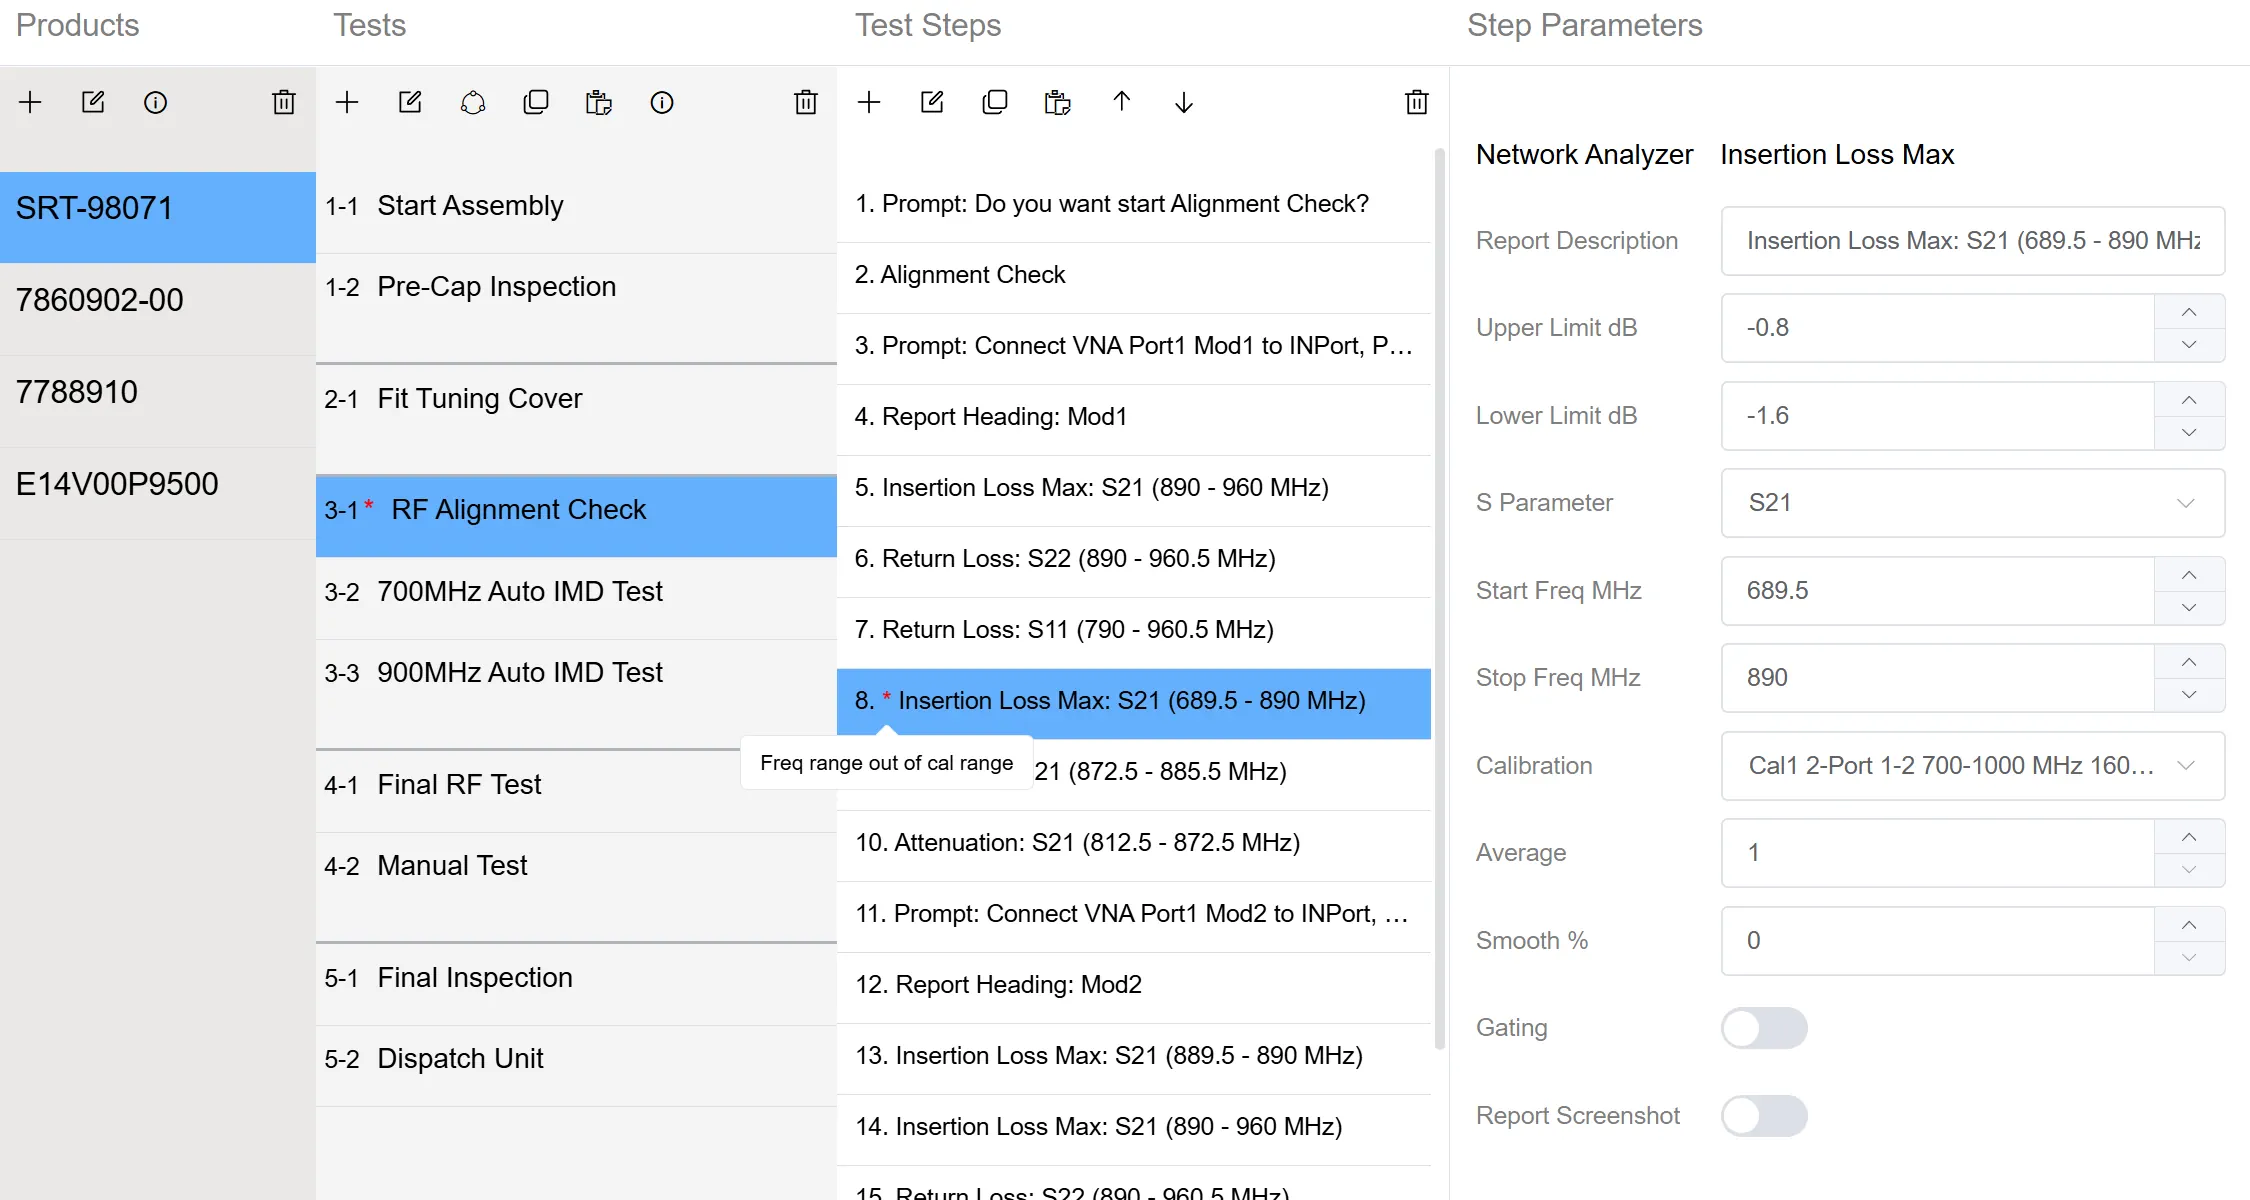Copy the selected test
The height and width of the screenshot is (1200, 2250).
pos(537,102)
